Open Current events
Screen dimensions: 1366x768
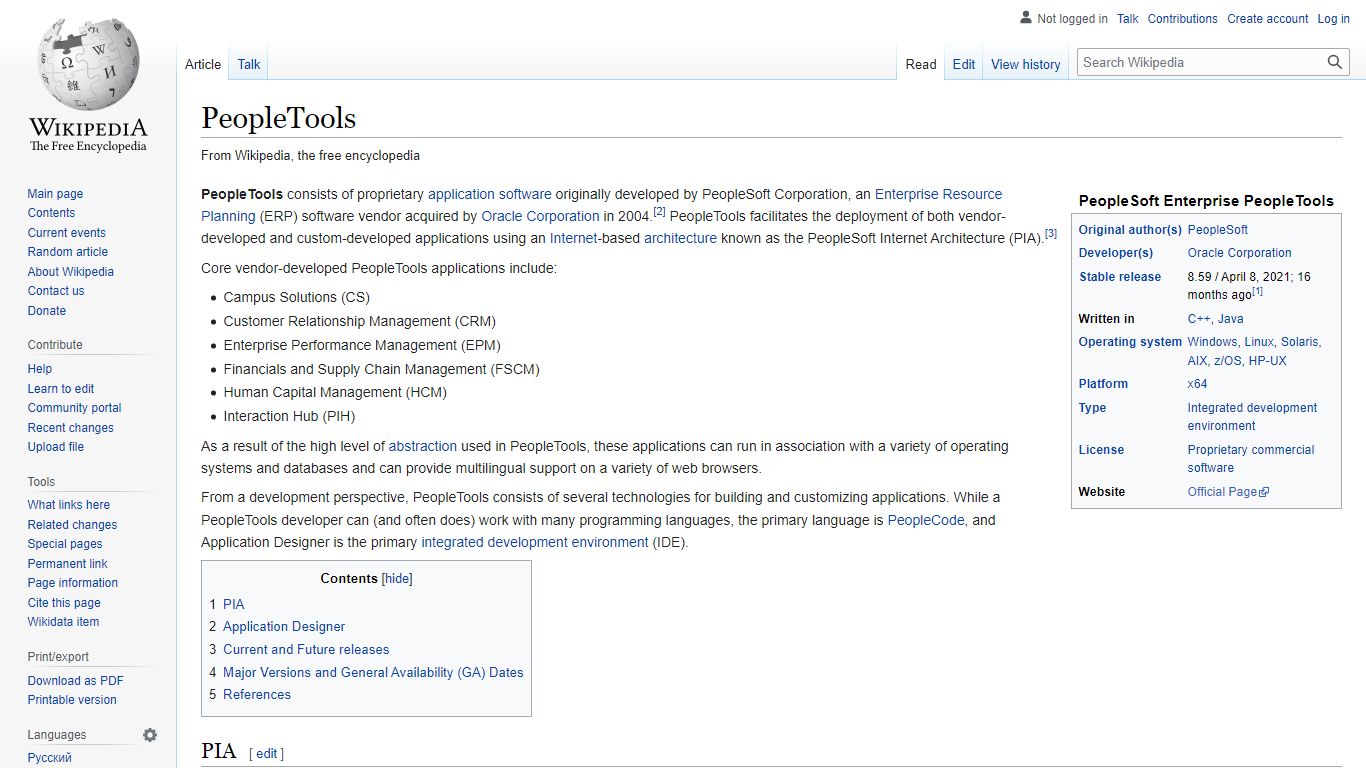66,233
